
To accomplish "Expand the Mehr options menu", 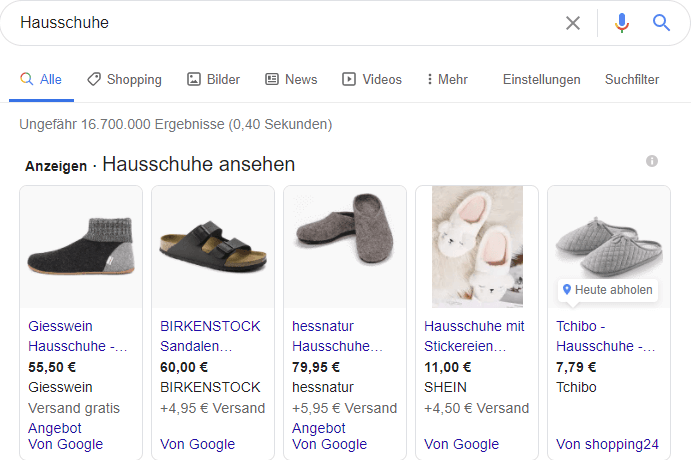I will pyautogui.click(x=447, y=79).
